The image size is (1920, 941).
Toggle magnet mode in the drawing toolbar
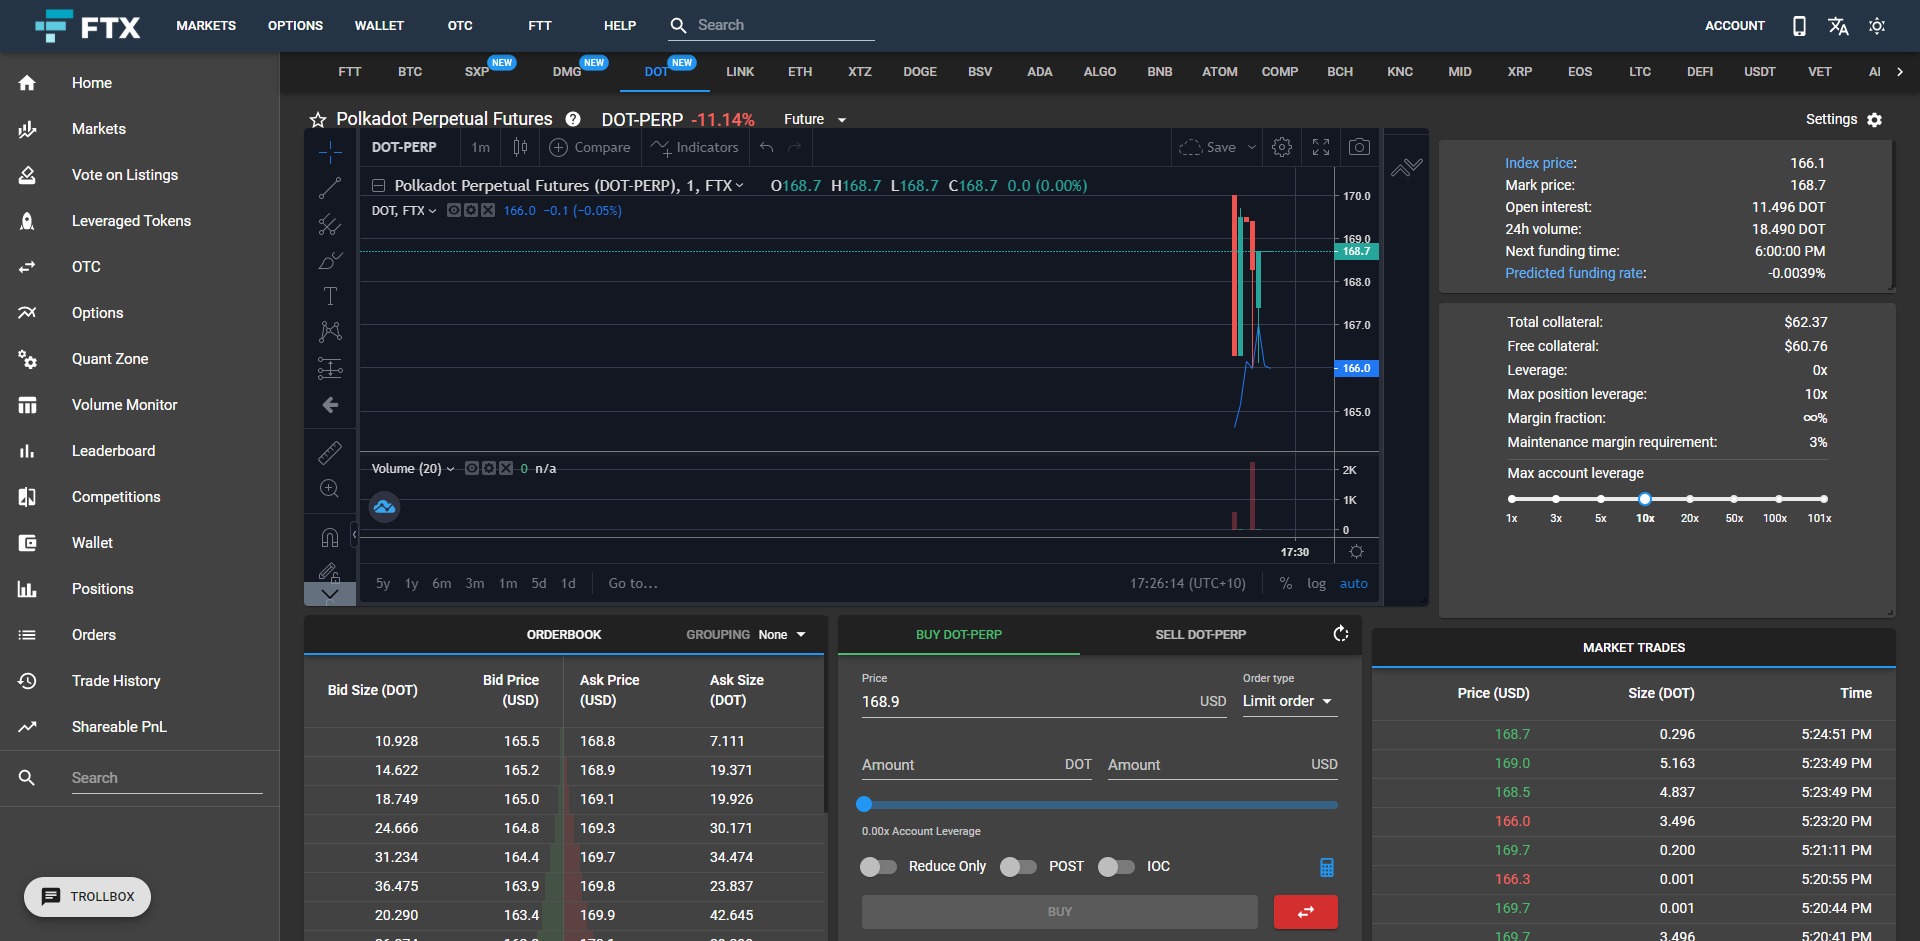pos(330,537)
